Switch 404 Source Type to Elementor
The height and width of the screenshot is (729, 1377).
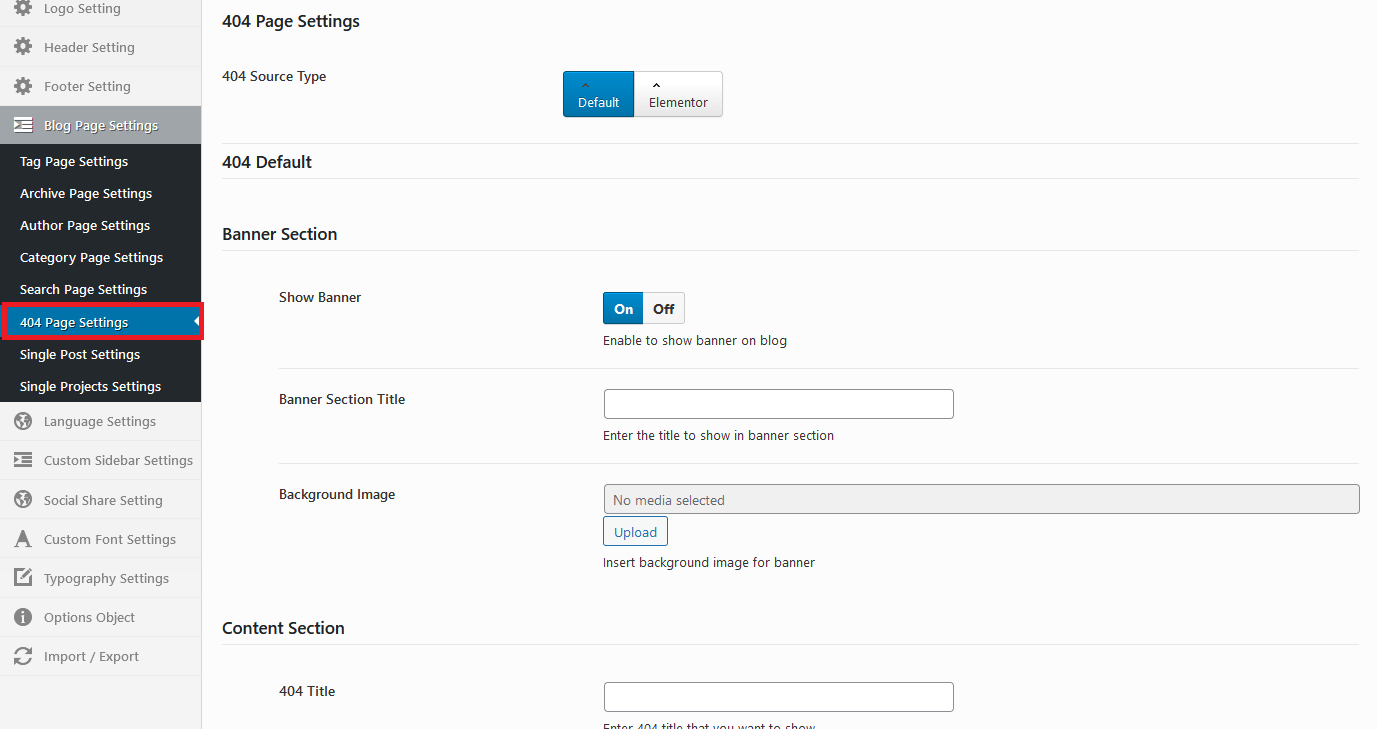(x=678, y=94)
